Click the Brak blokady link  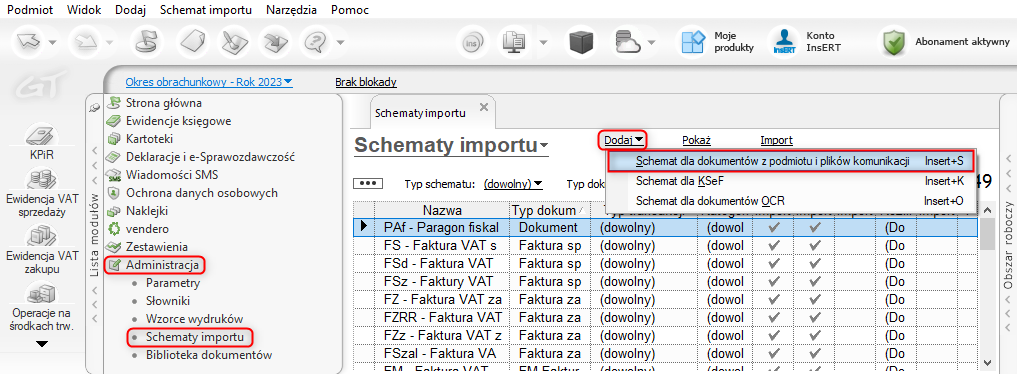click(x=366, y=82)
